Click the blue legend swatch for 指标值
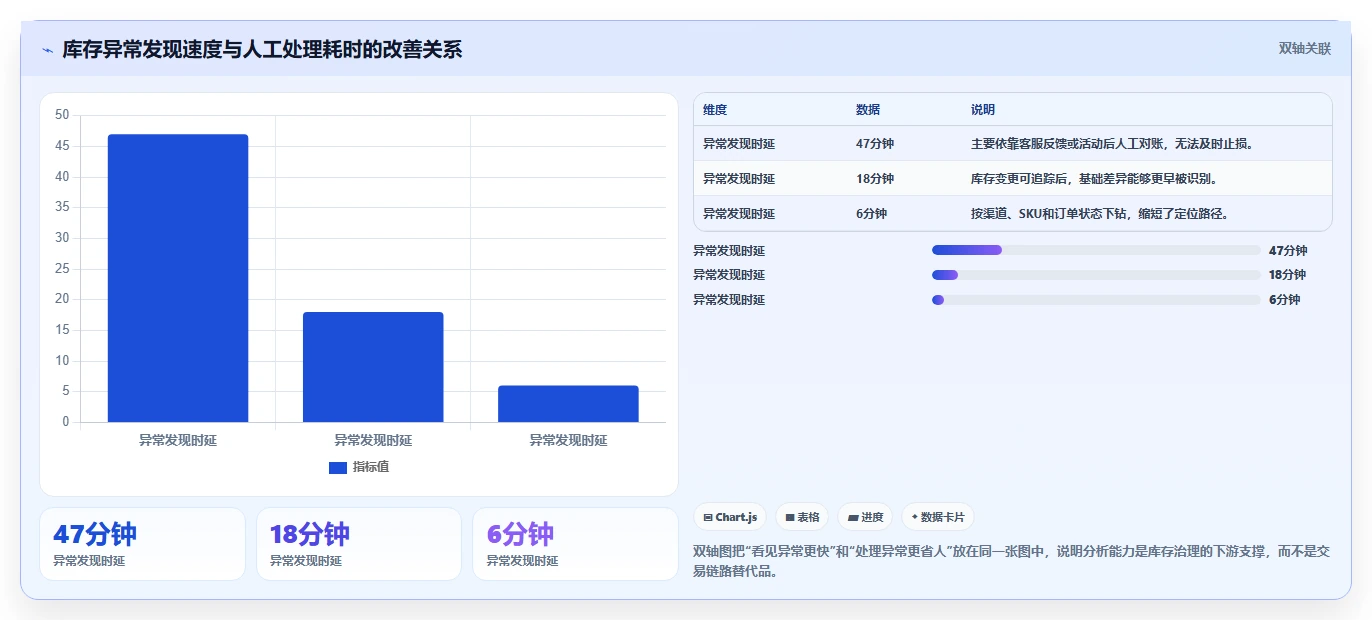This screenshot has height=620, width=1372. pyautogui.click(x=338, y=467)
